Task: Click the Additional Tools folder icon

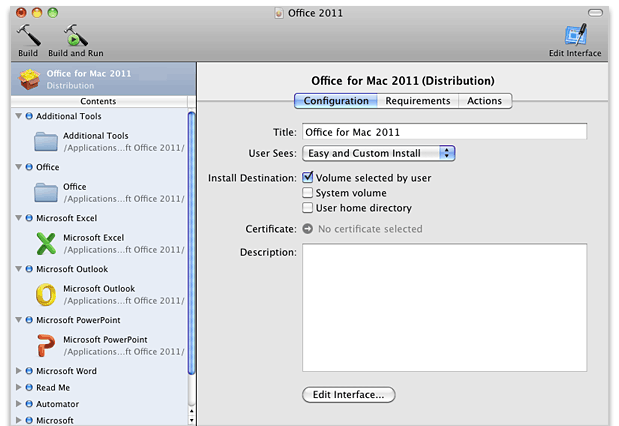Action: (46, 142)
